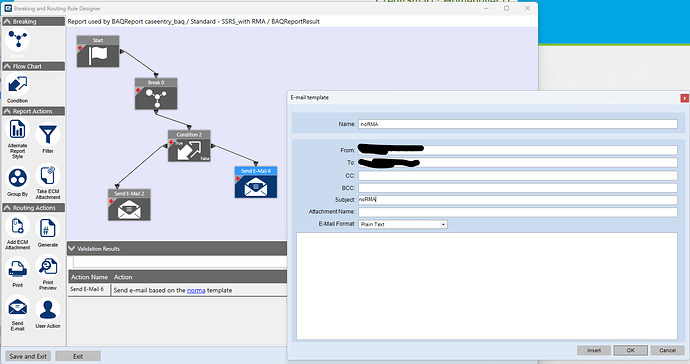Image resolution: width=690 pixels, height=364 pixels.
Task: Click into the BCC field
Action: (518, 188)
